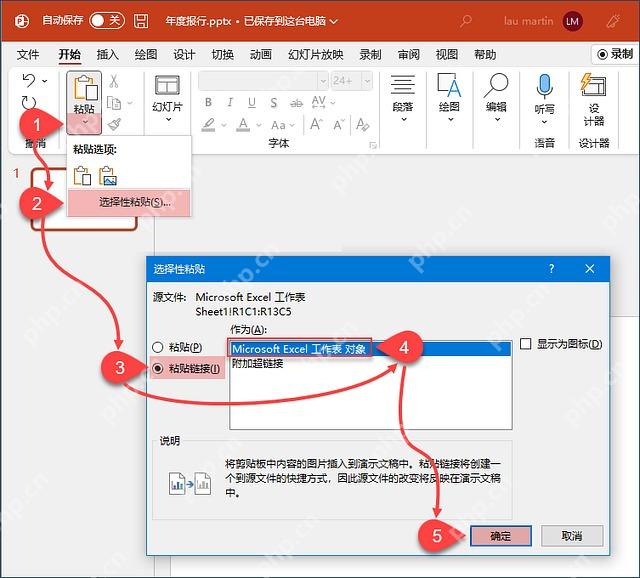Click the Redo icon
Viewport: 640px width, 578px height.
29,103
